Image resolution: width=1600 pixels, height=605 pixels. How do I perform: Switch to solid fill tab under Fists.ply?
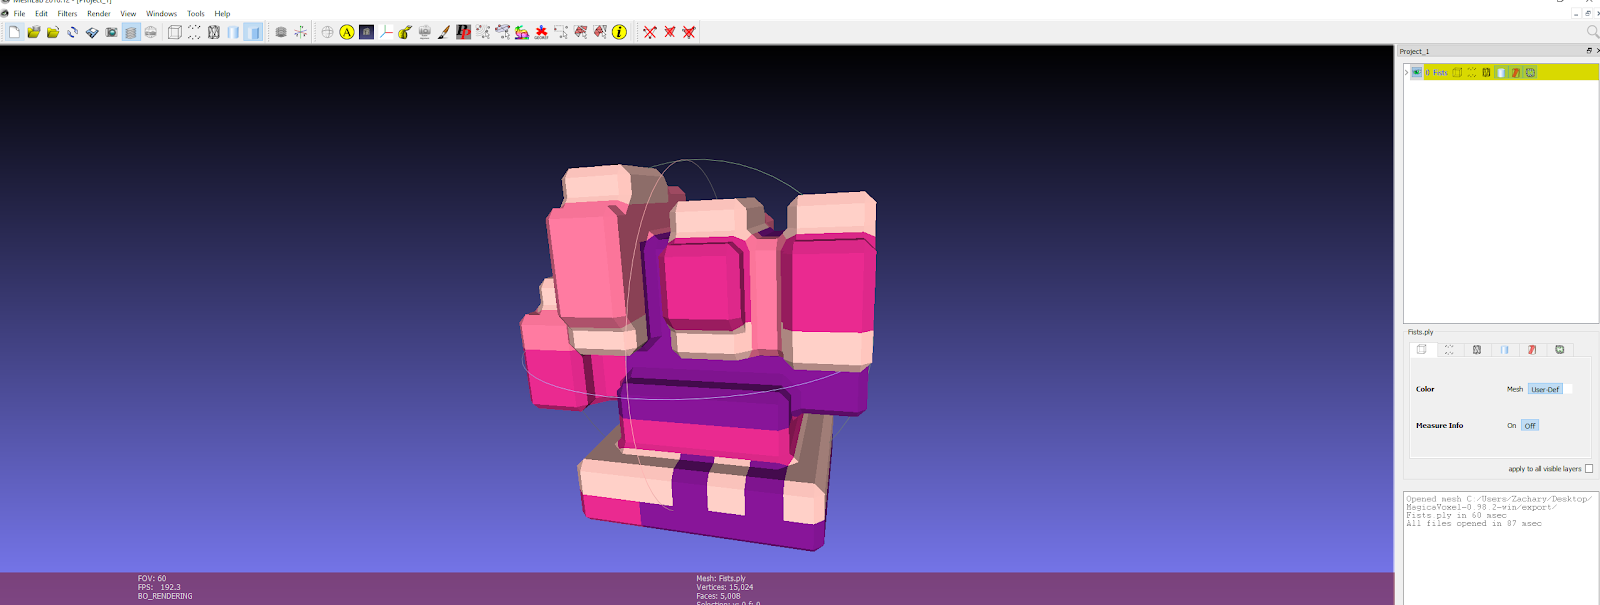point(1504,349)
